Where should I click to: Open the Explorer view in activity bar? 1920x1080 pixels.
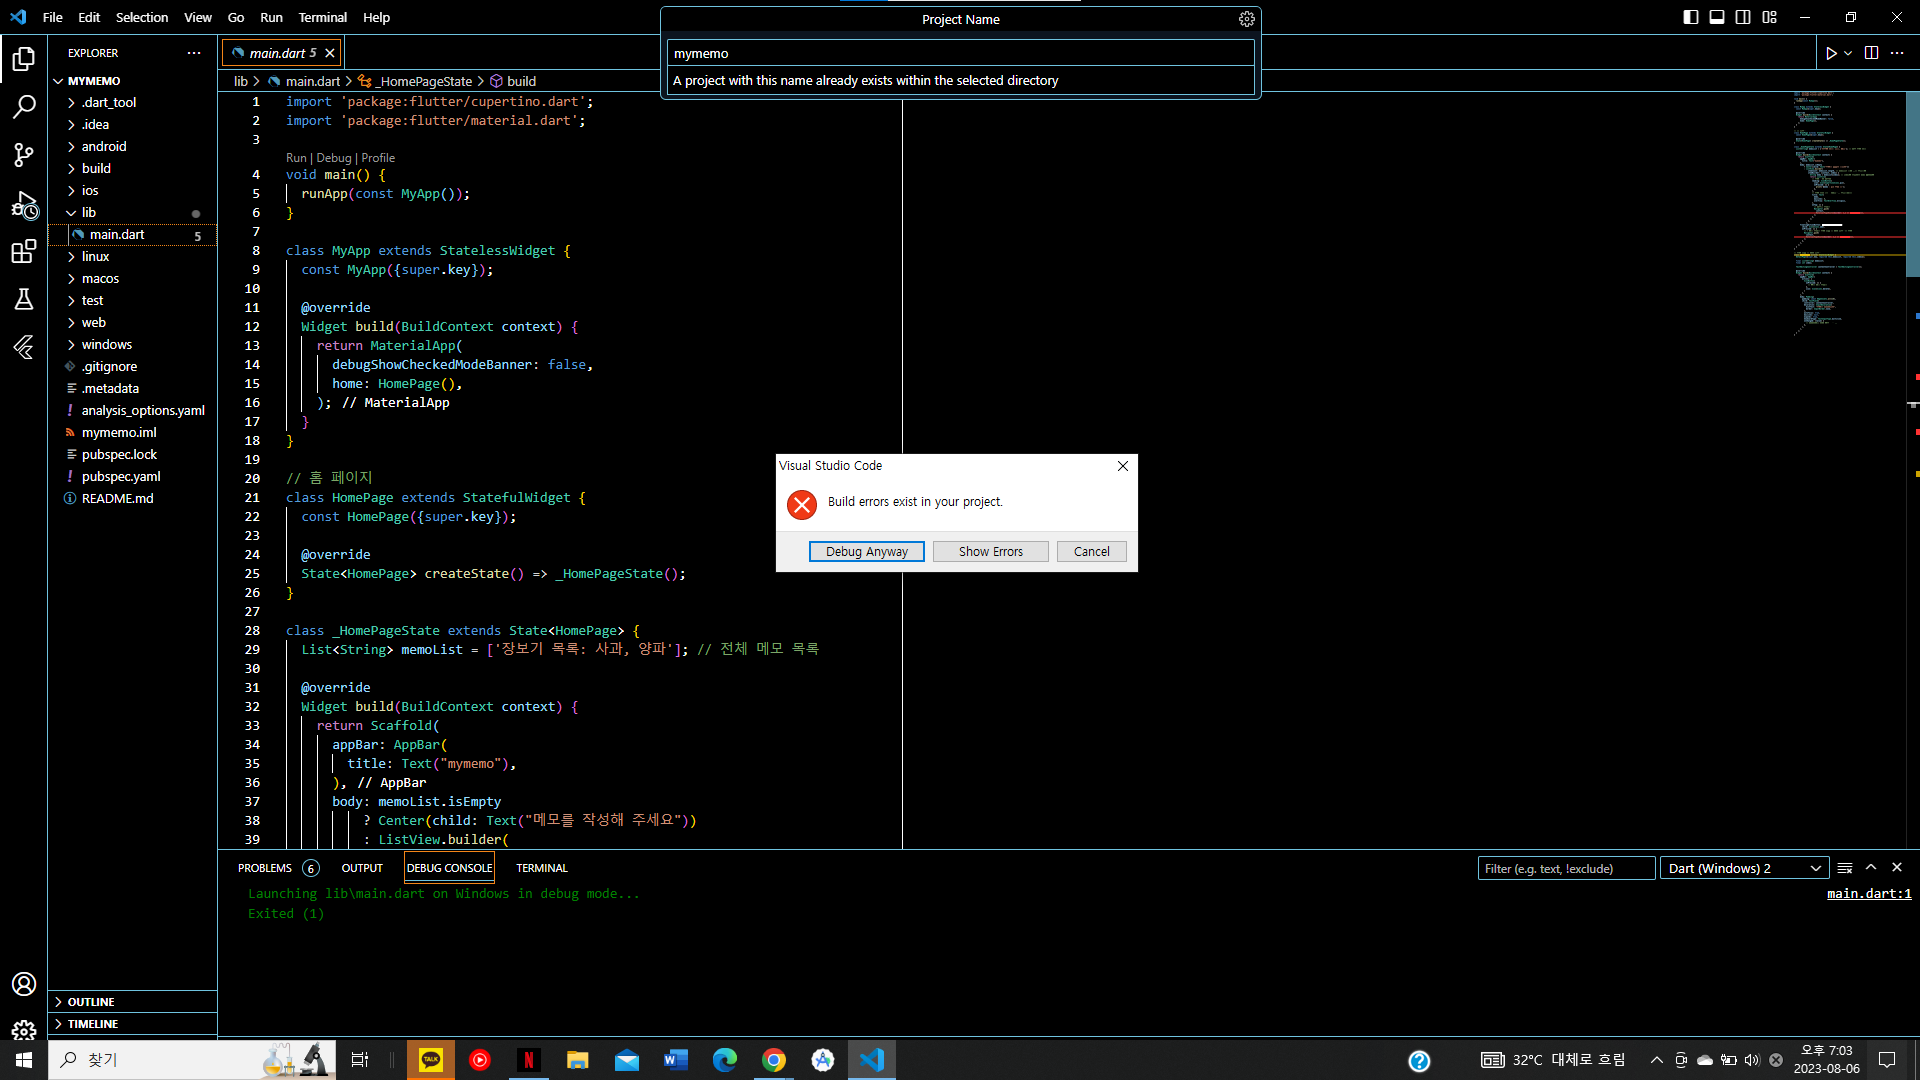[24, 59]
